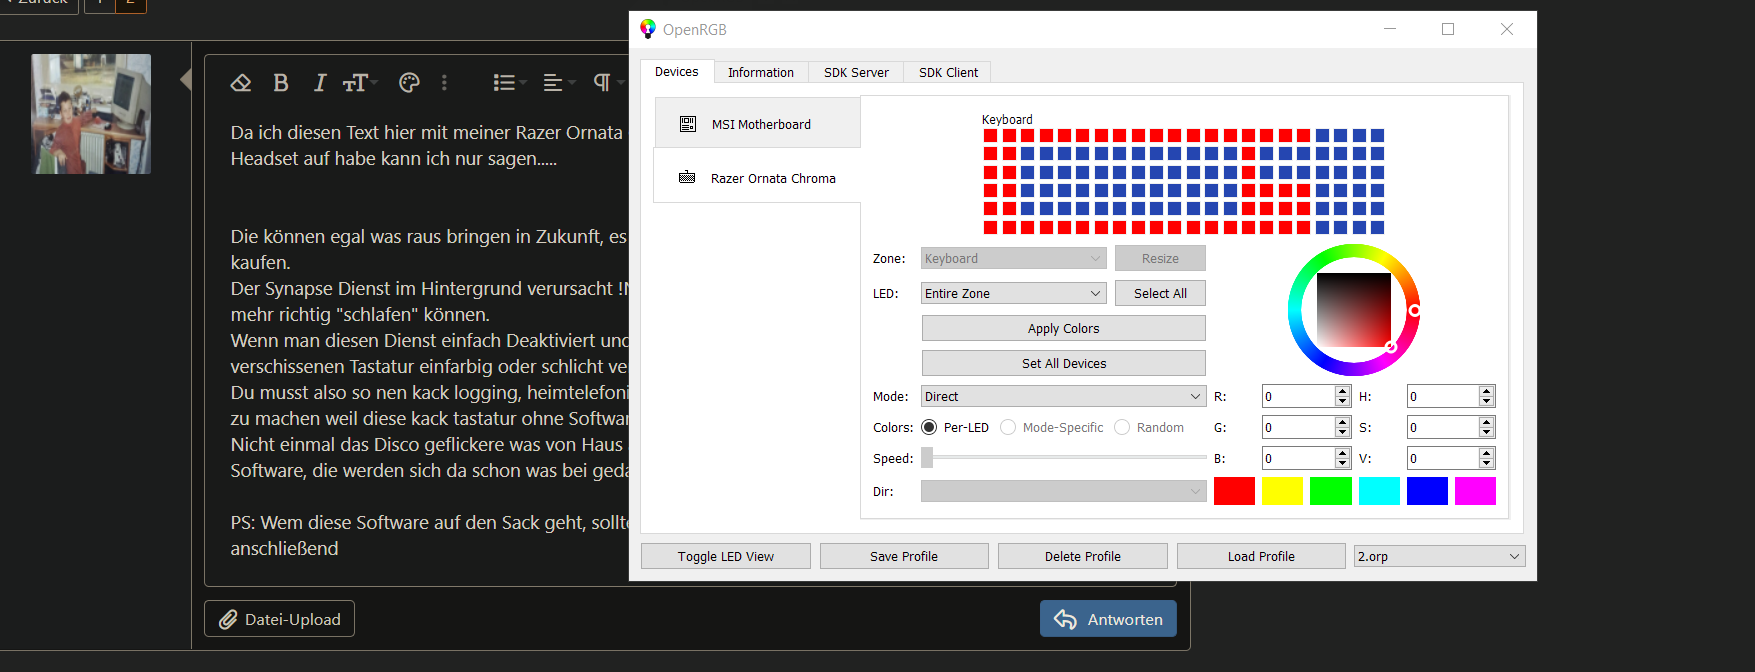Switch to the SDK Server tab

[856, 72]
